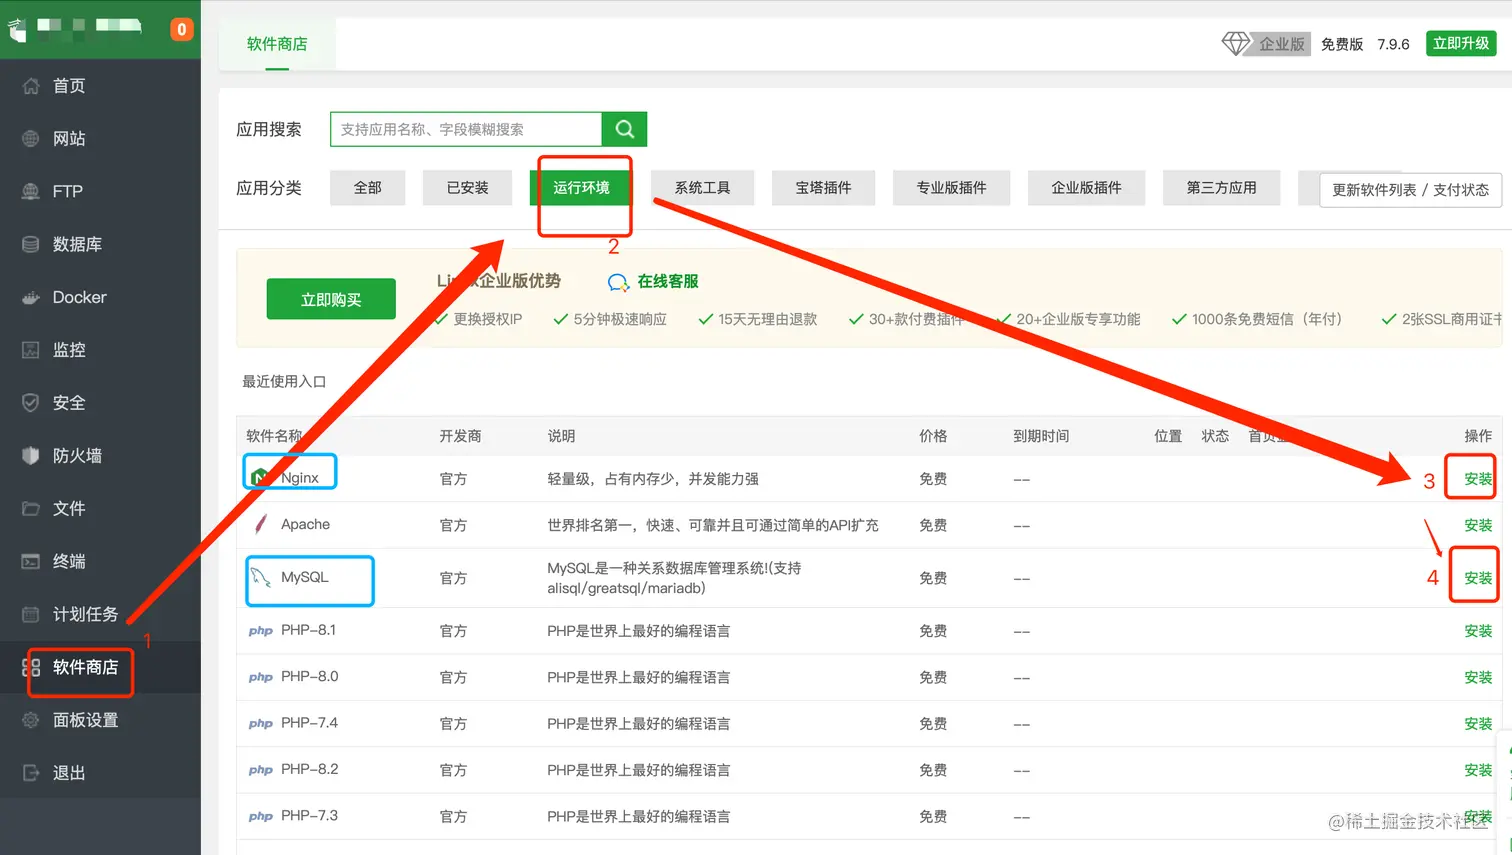Switch to 宝塔插件 category
This screenshot has width=1512, height=855.
point(823,188)
